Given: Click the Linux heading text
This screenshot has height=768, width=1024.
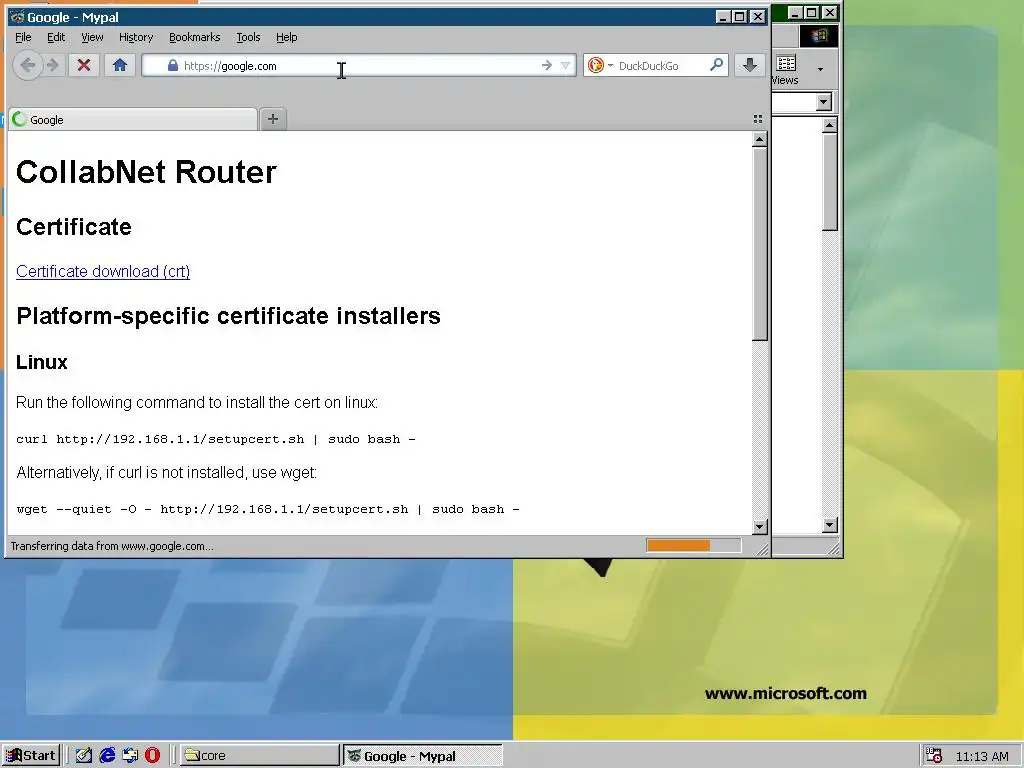Looking at the screenshot, I should 42,362.
